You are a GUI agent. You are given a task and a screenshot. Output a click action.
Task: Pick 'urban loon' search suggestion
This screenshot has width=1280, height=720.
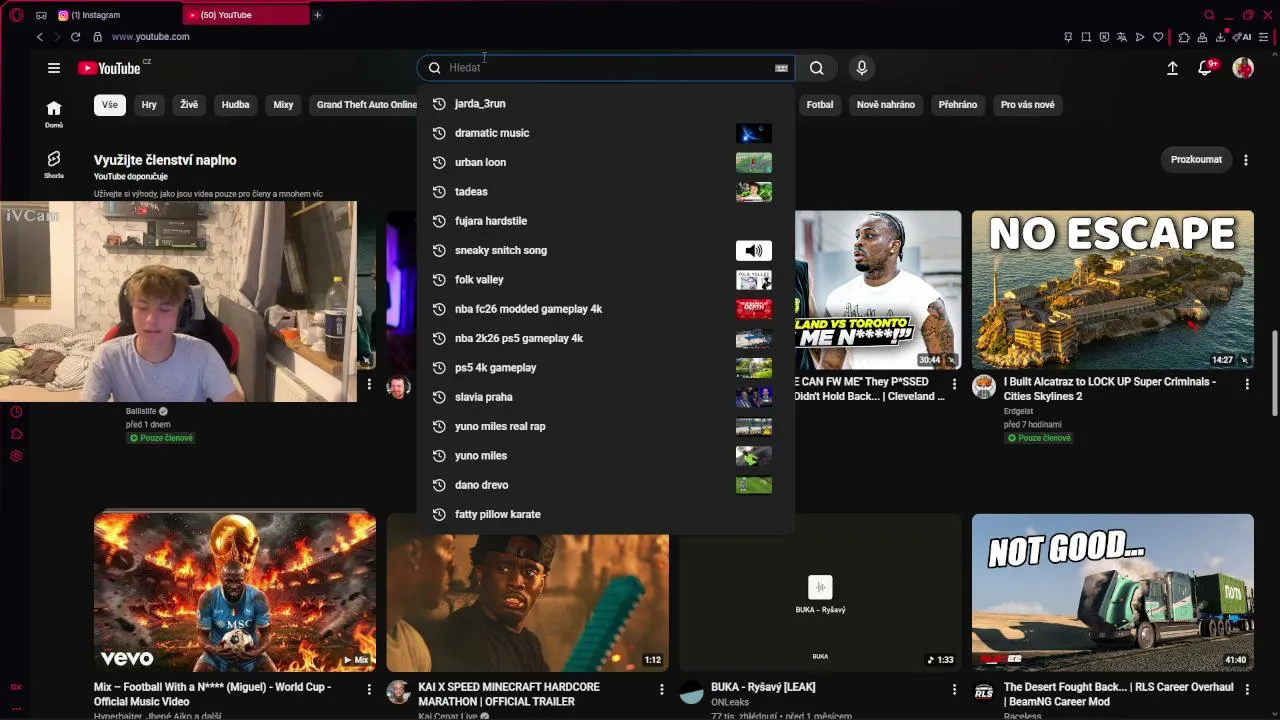[606, 162]
